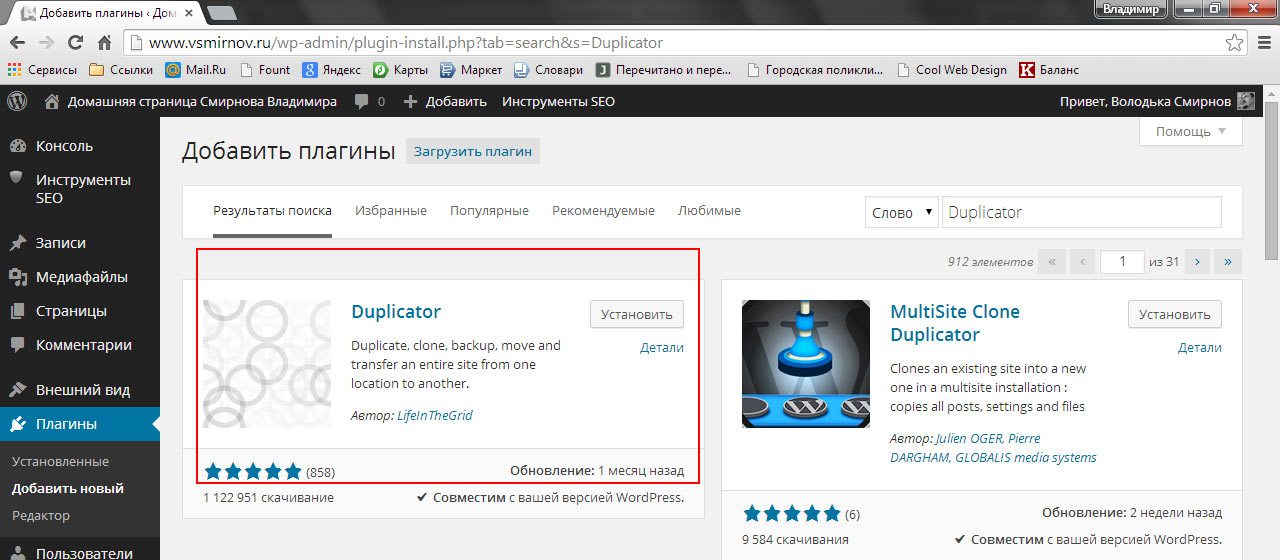Open the Добавить new content menu
Viewport: 1280px width, 560px height.
[x=446, y=101]
